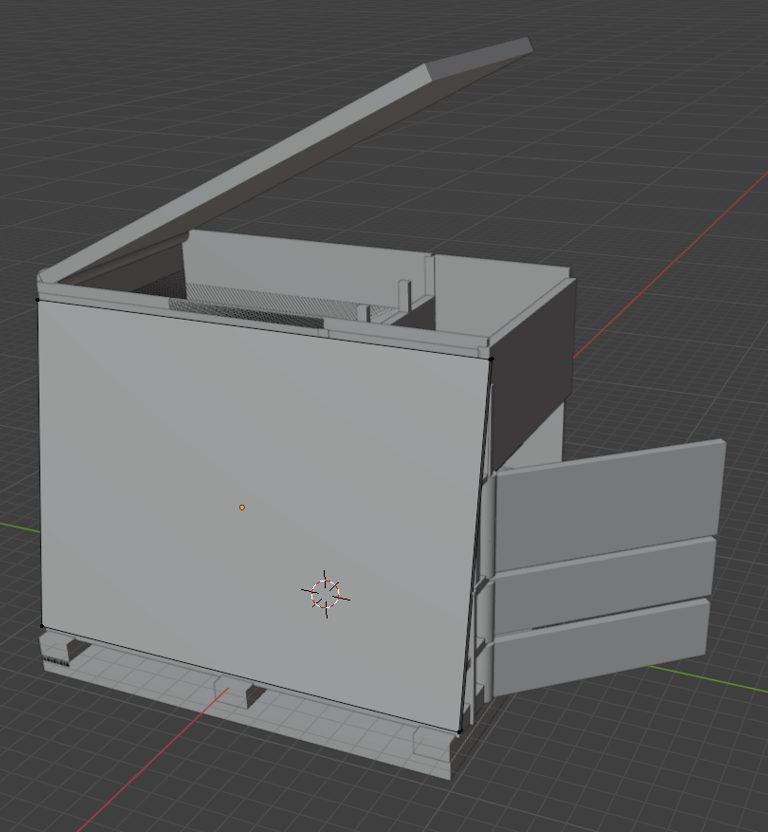Select the upper-left corner vertex of front panel
Viewport: 768px width, 832px height.
tap(37, 300)
